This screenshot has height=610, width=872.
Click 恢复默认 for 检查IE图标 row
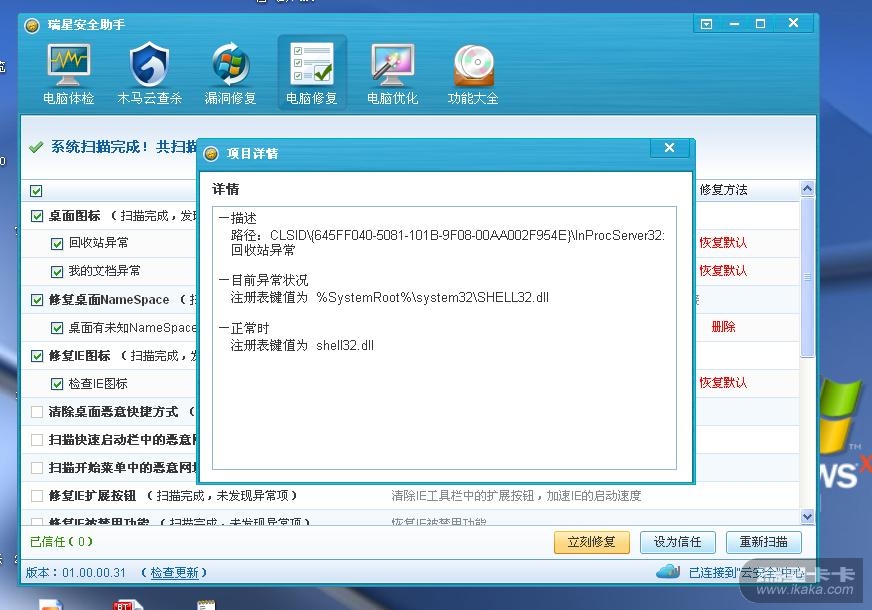pos(723,383)
